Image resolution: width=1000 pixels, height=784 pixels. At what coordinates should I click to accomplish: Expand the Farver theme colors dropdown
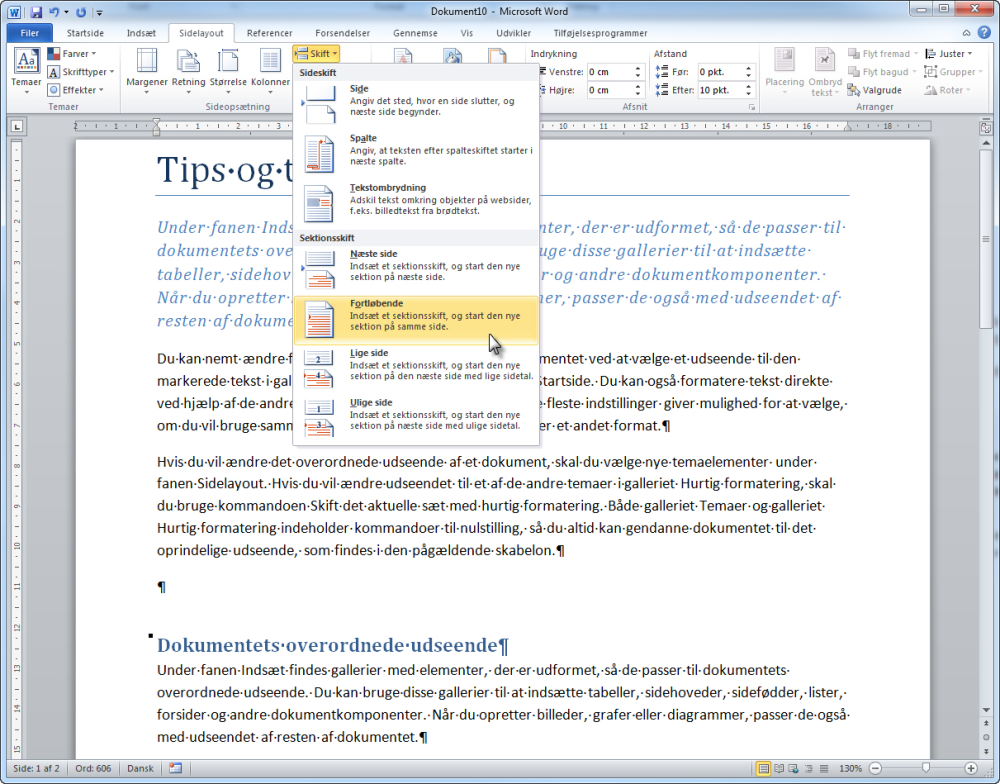point(73,54)
